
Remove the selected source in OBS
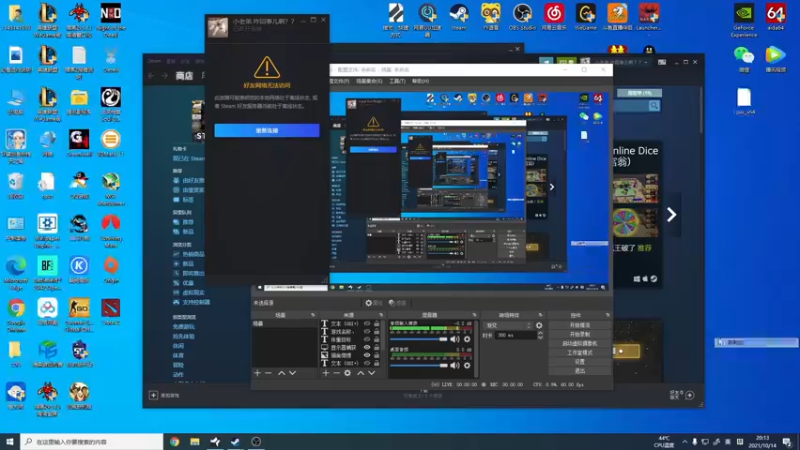(x=336, y=373)
